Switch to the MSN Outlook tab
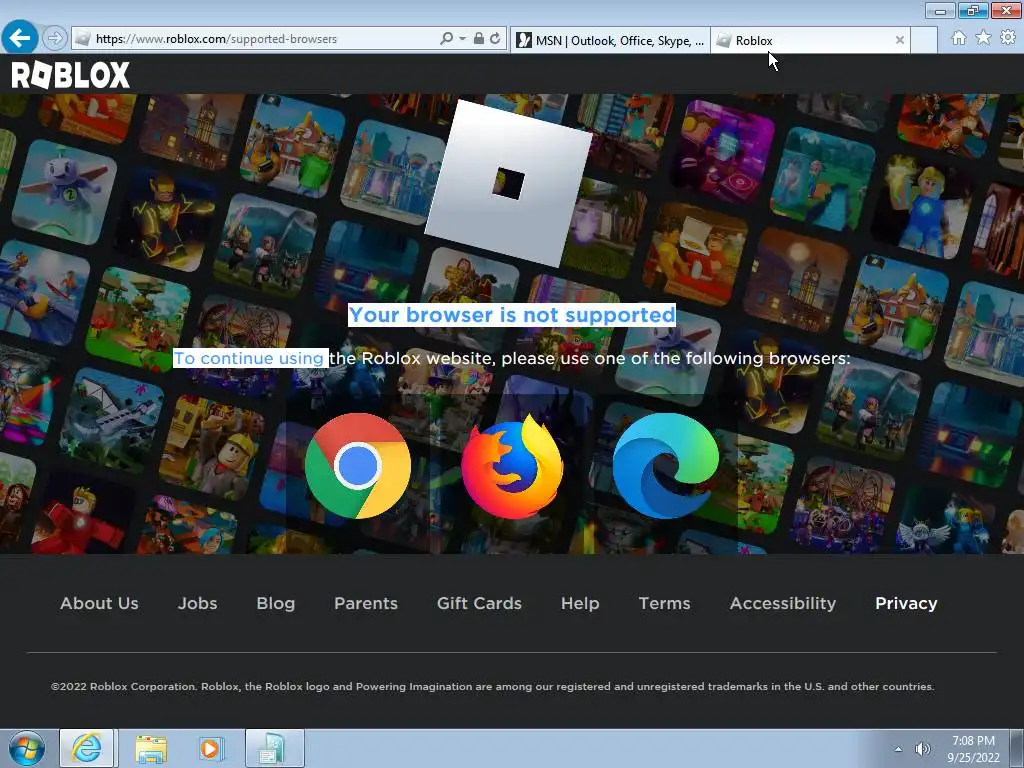Screen dimensions: 1024x768 click(x=611, y=40)
